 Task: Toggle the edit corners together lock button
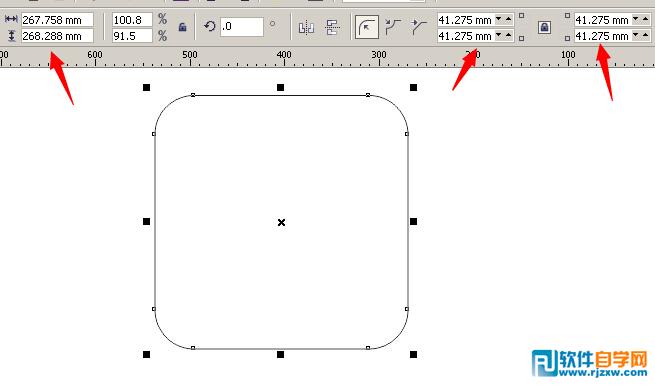coord(544,28)
